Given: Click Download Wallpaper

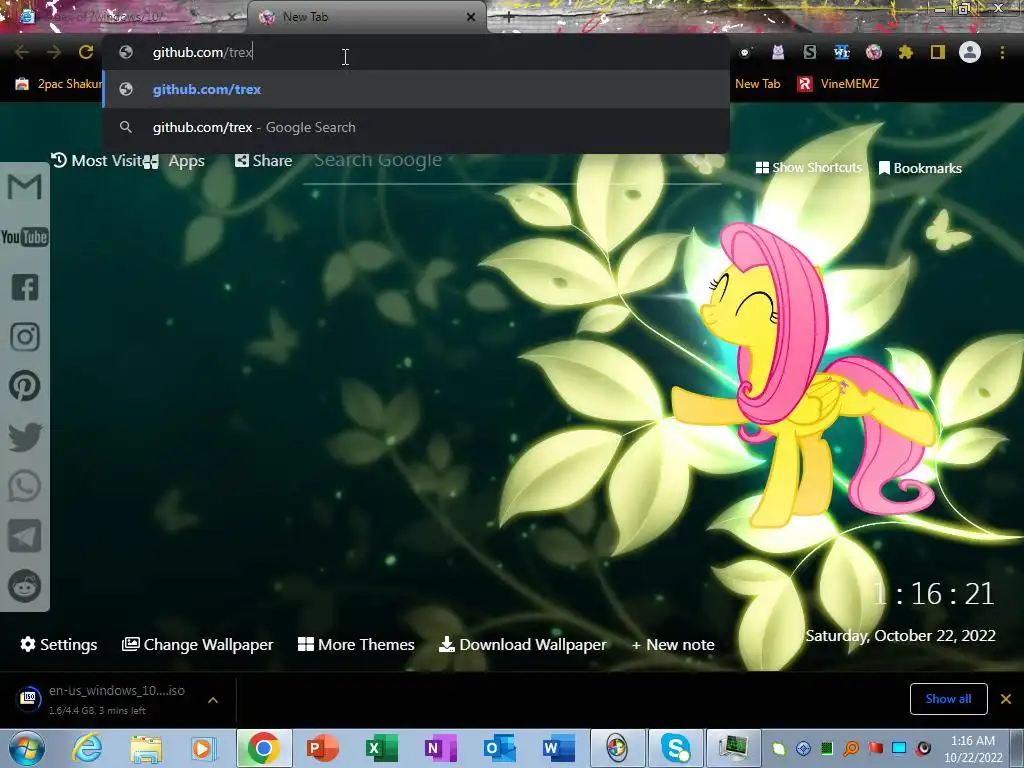Looking at the screenshot, I should [522, 645].
